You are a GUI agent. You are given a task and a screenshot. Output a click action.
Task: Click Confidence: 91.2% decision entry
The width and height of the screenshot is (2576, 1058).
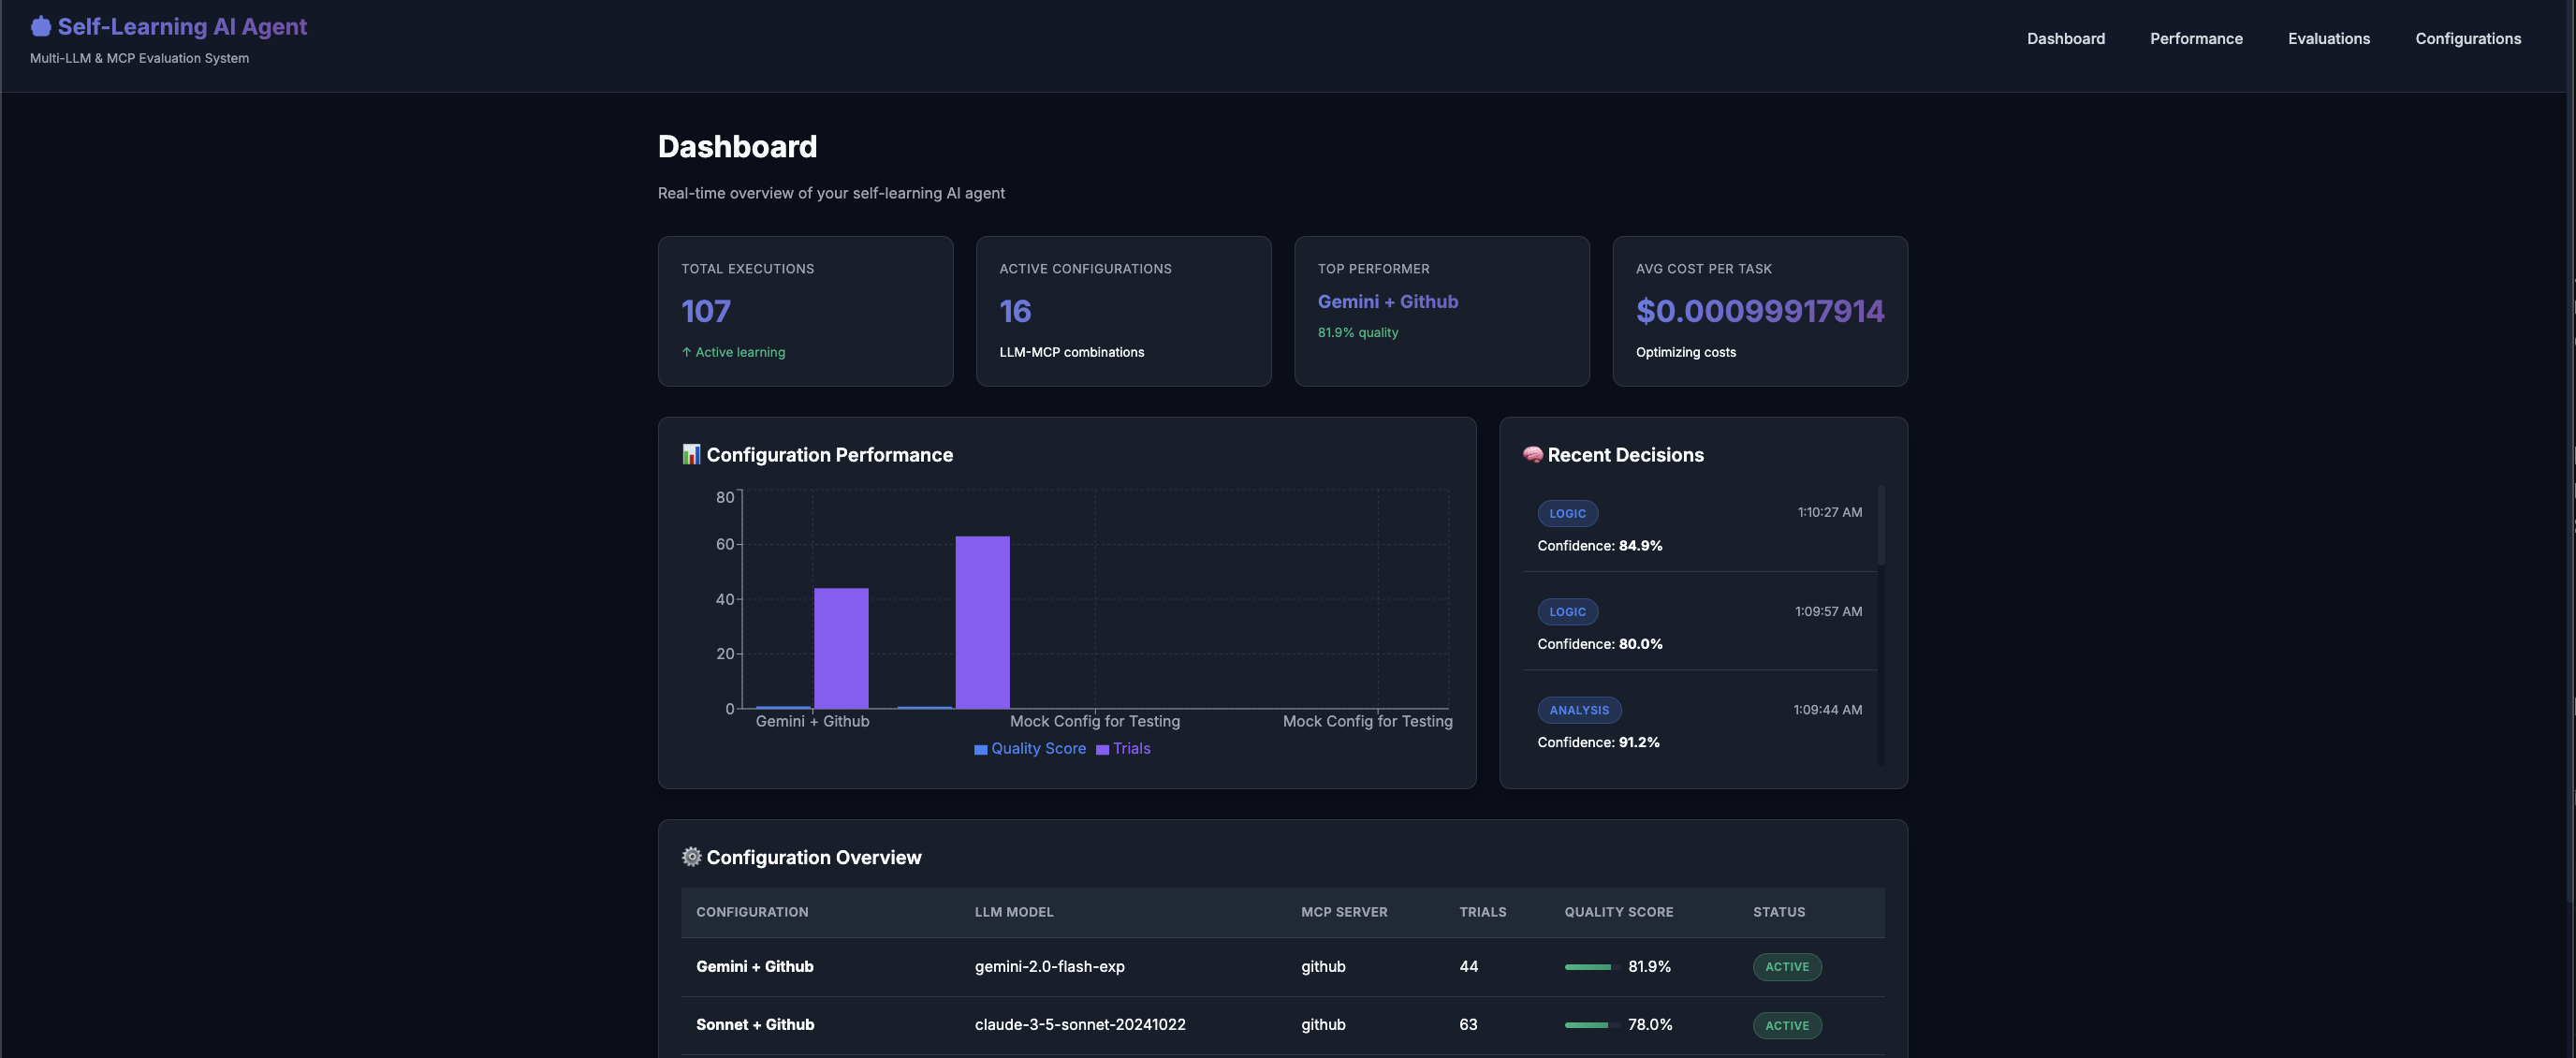pos(1598,742)
